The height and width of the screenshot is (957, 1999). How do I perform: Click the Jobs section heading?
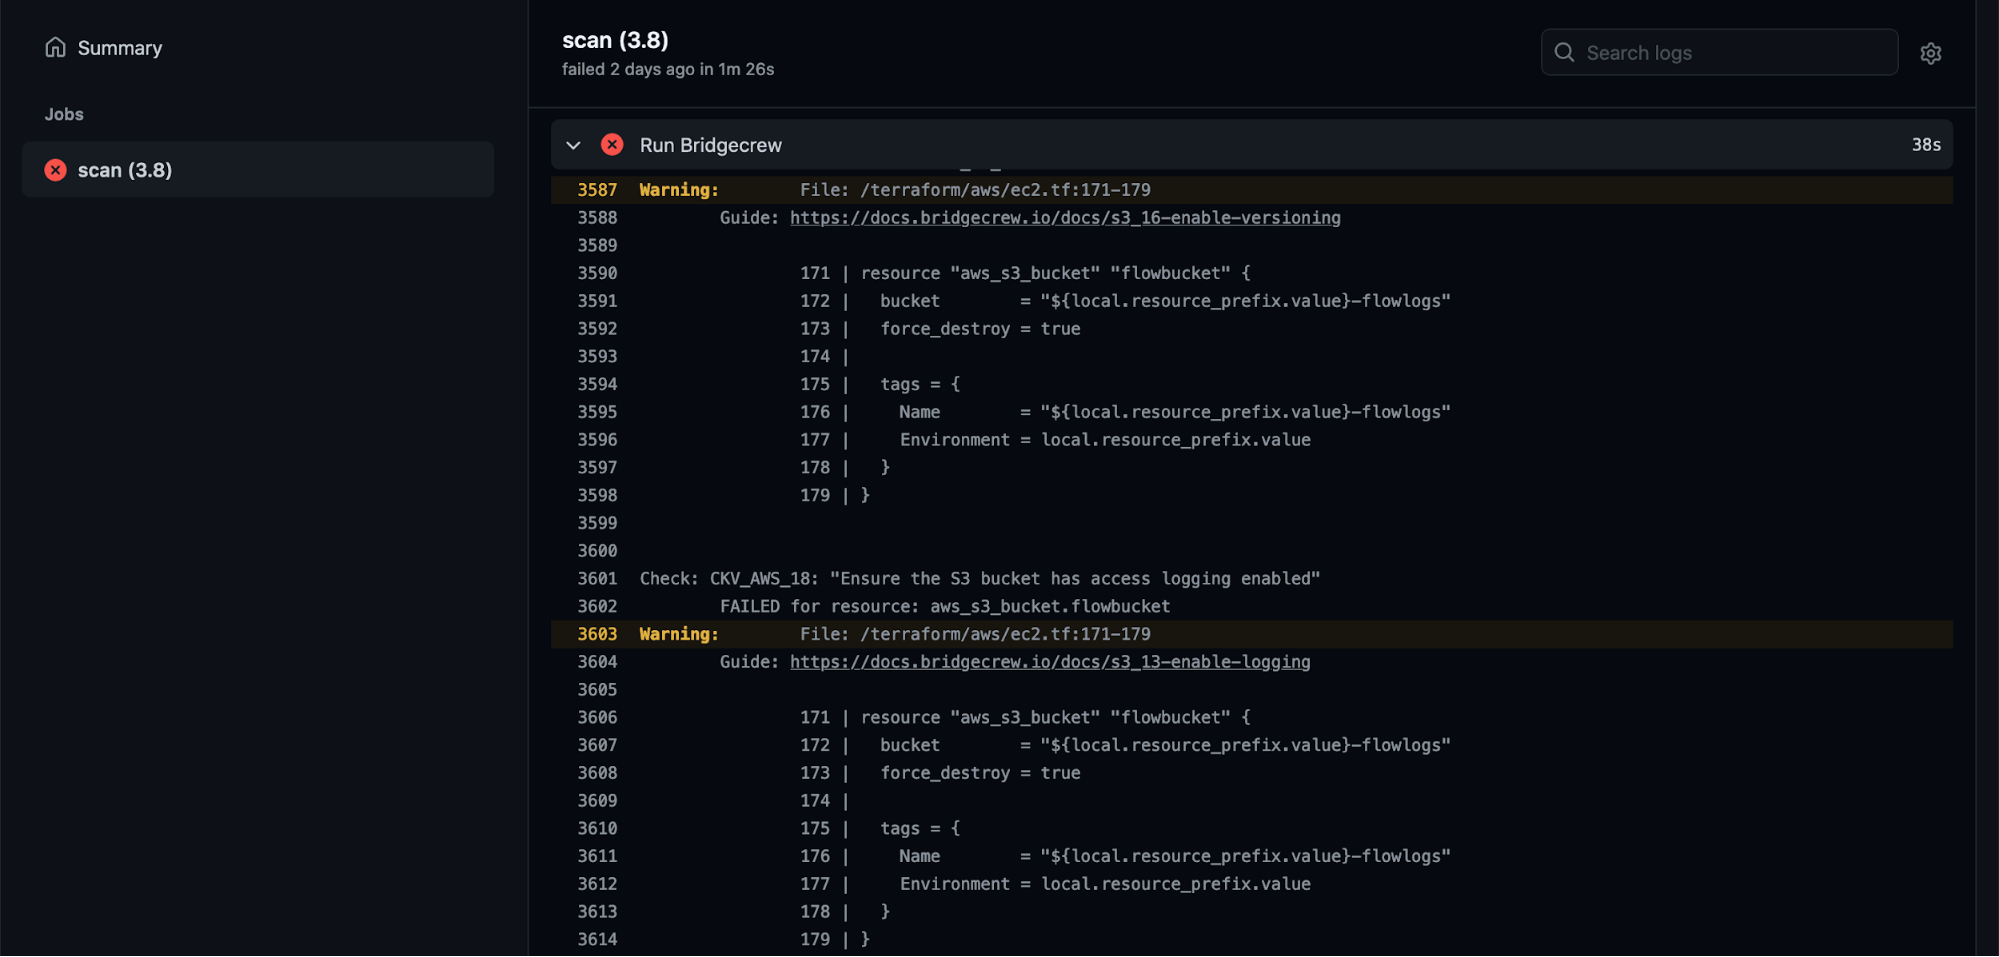coord(64,114)
